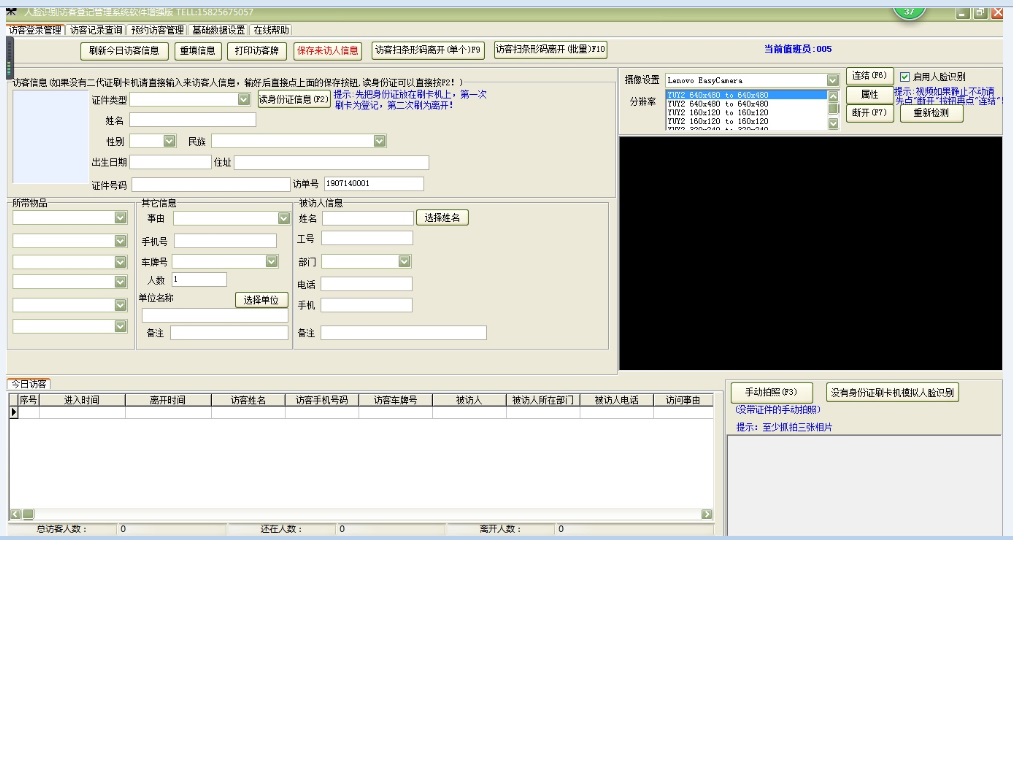This screenshot has height=768, width=1024.
Task: Open the Lenovo EasyCamera camera dropdown
Action: tap(833, 80)
